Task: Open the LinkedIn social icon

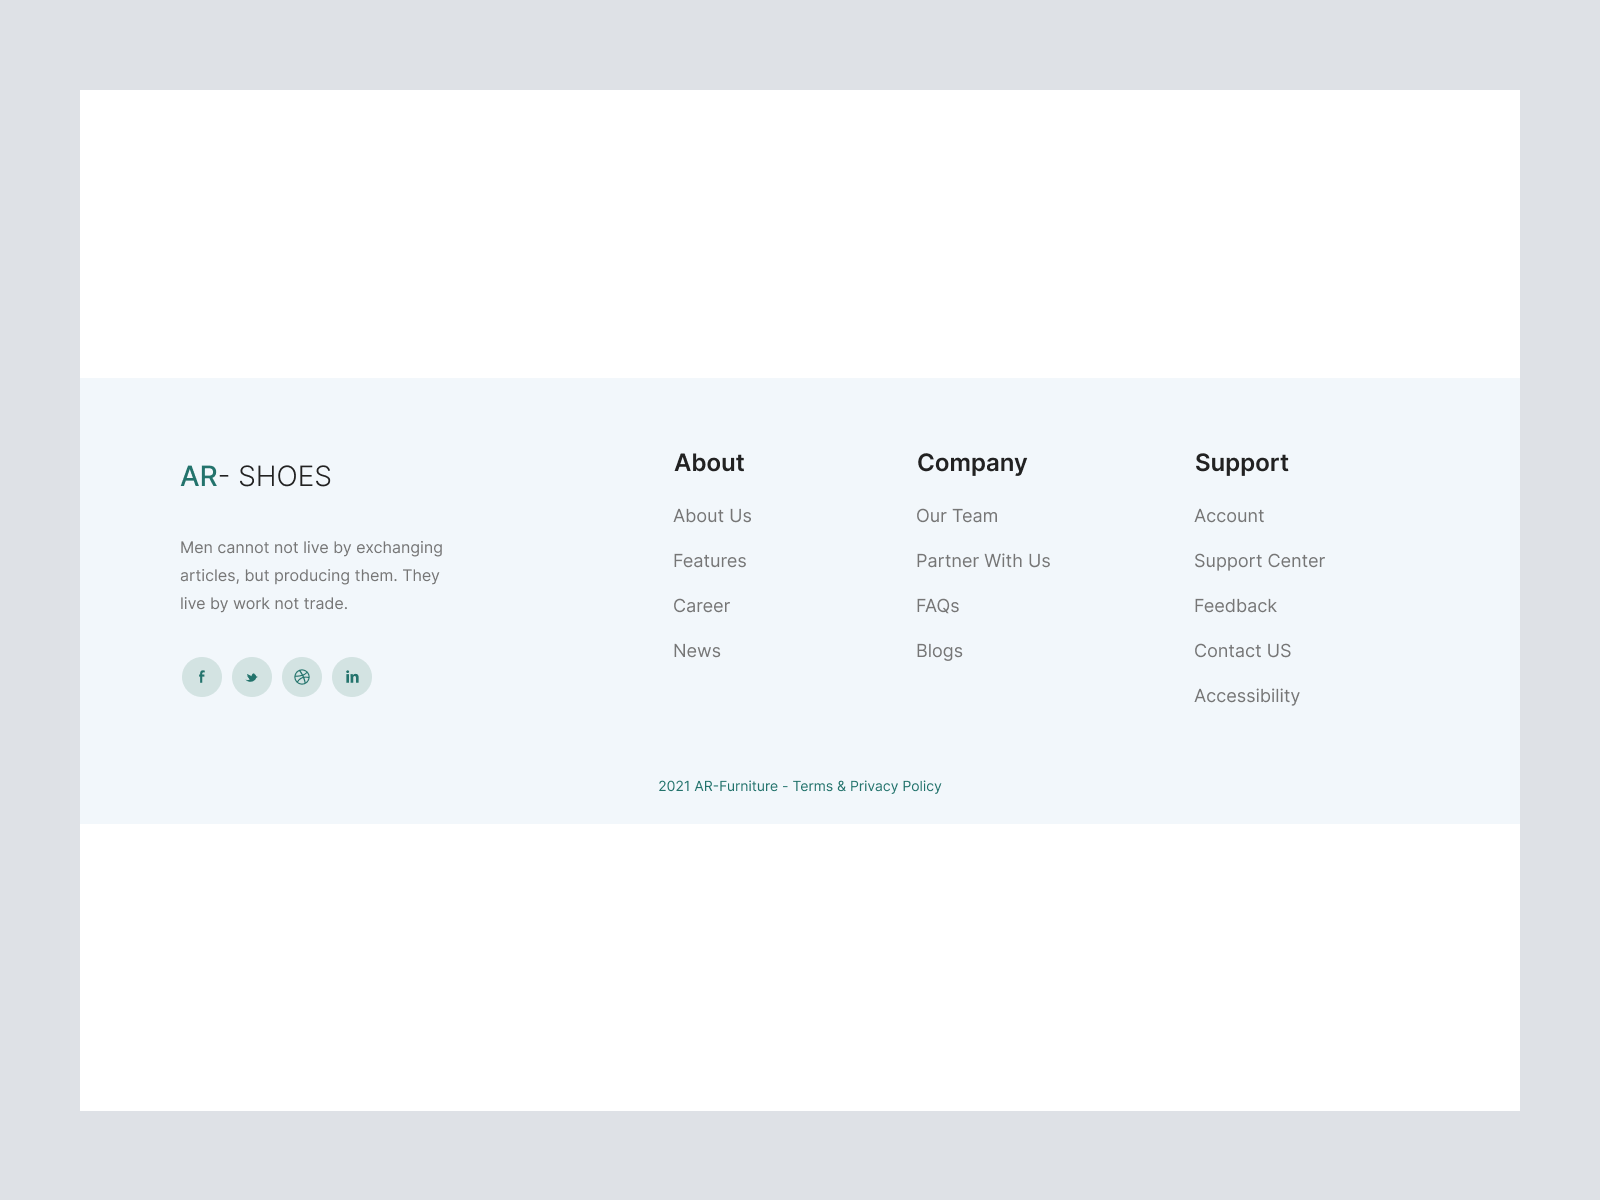Action: [x=352, y=677]
